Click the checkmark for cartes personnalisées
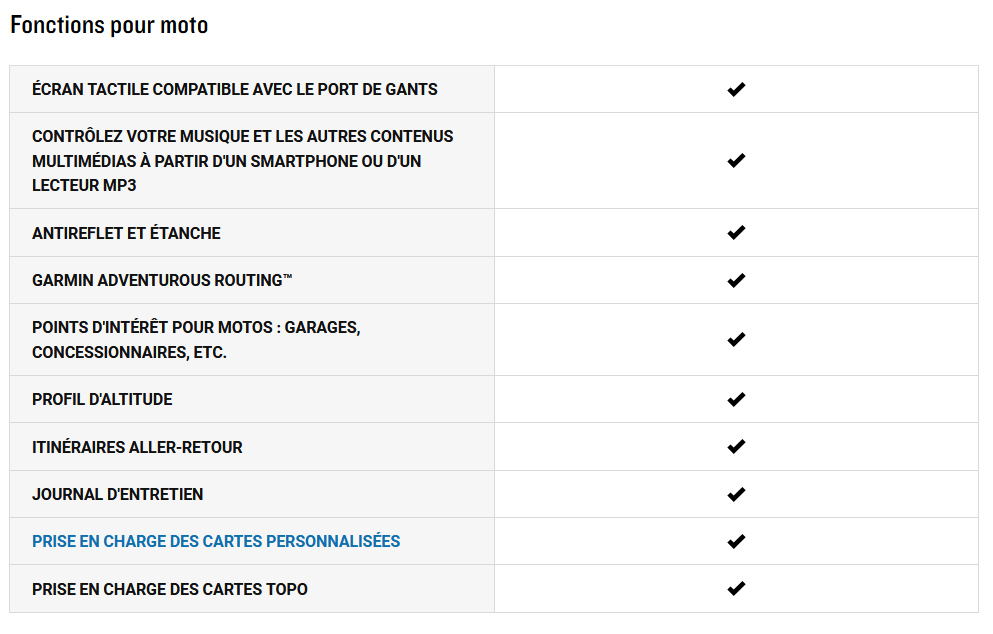The height and width of the screenshot is (634, 993). point(736,542)
